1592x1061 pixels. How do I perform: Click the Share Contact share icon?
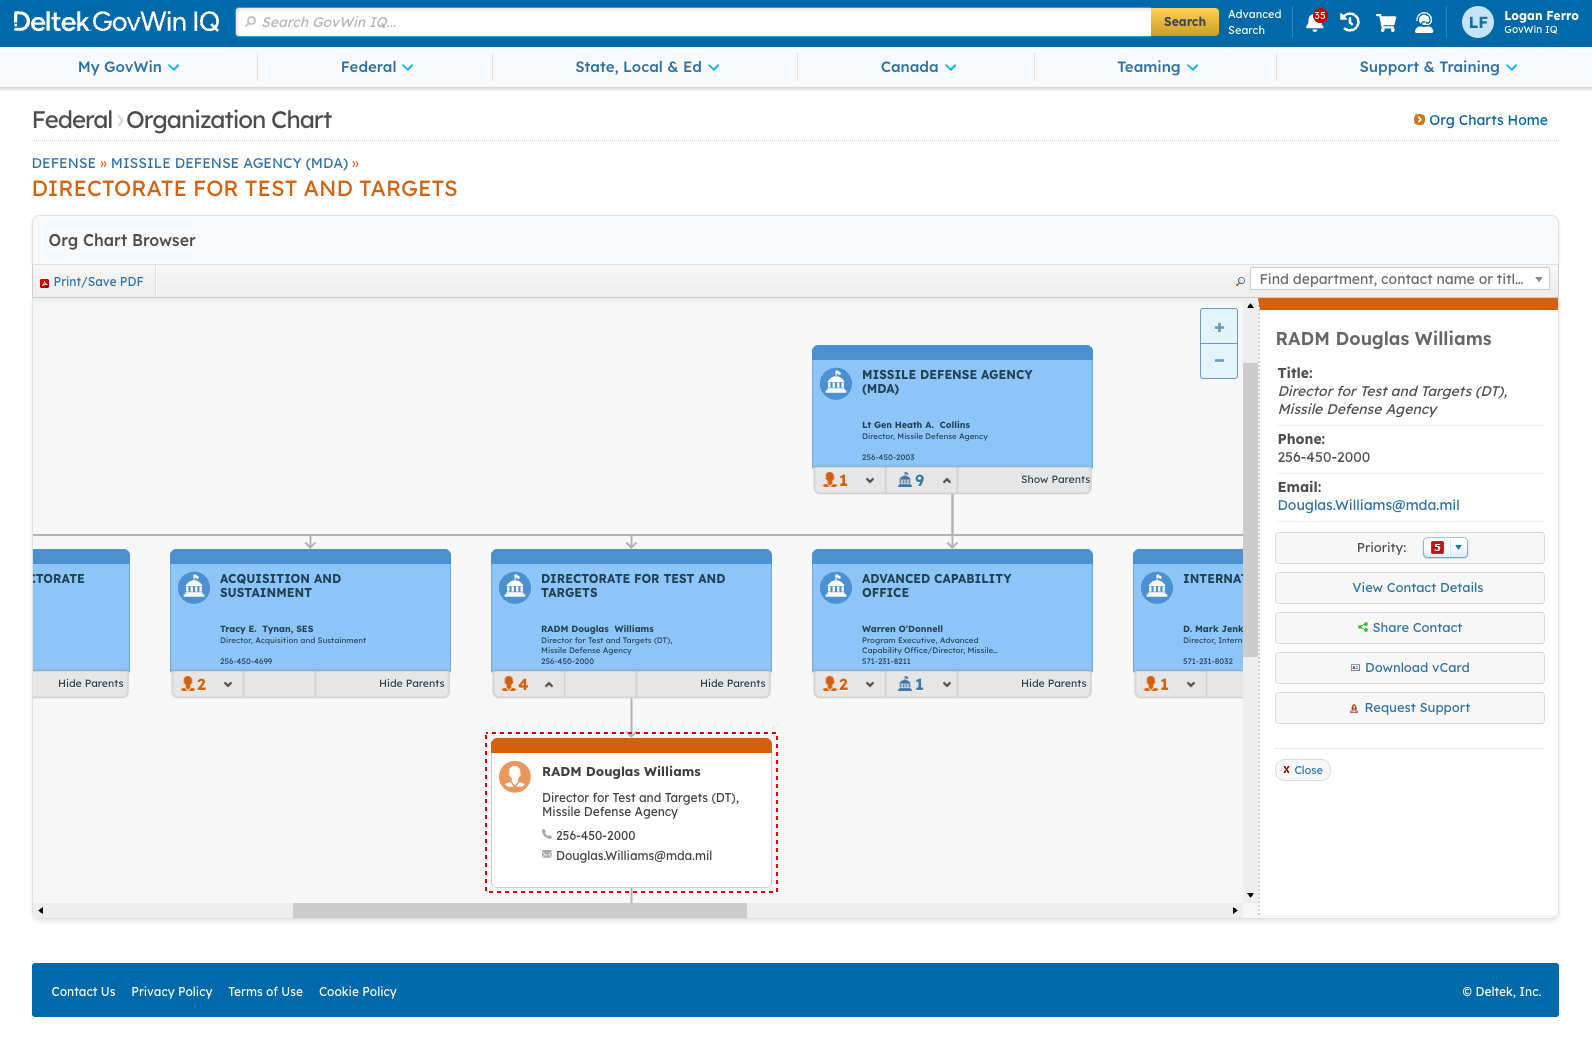1363,628
